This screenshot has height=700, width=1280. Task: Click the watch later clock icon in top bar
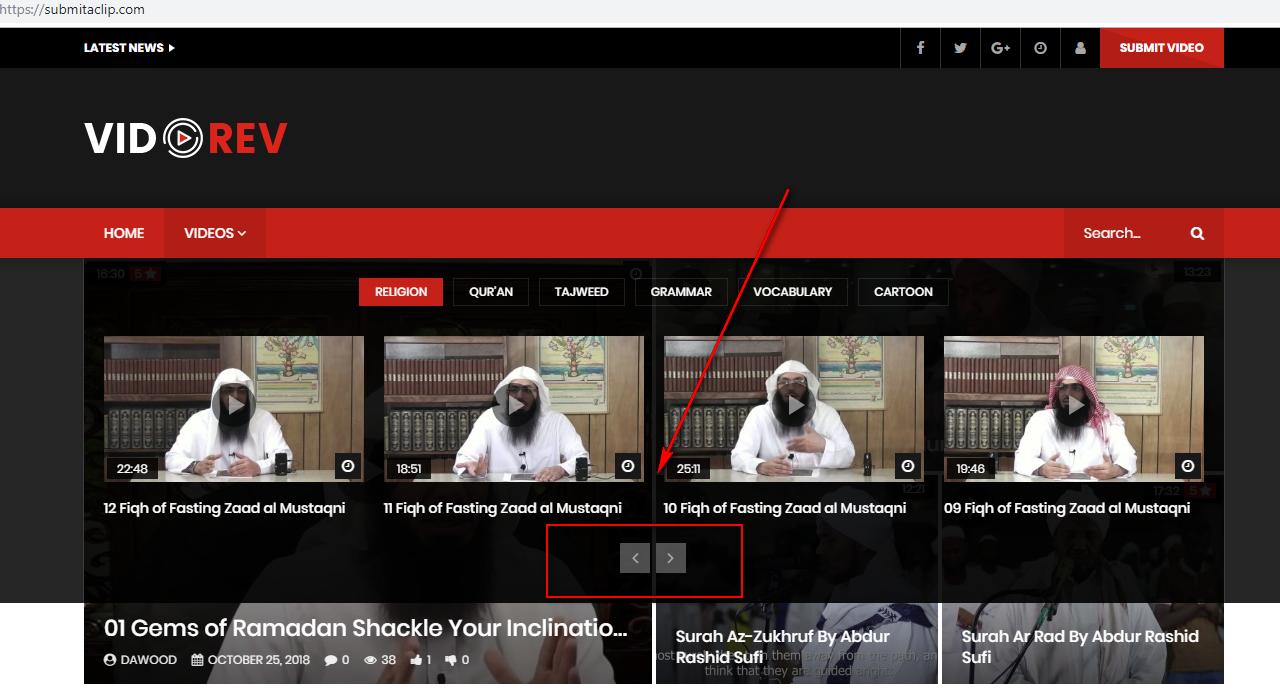coord(1040,48)
